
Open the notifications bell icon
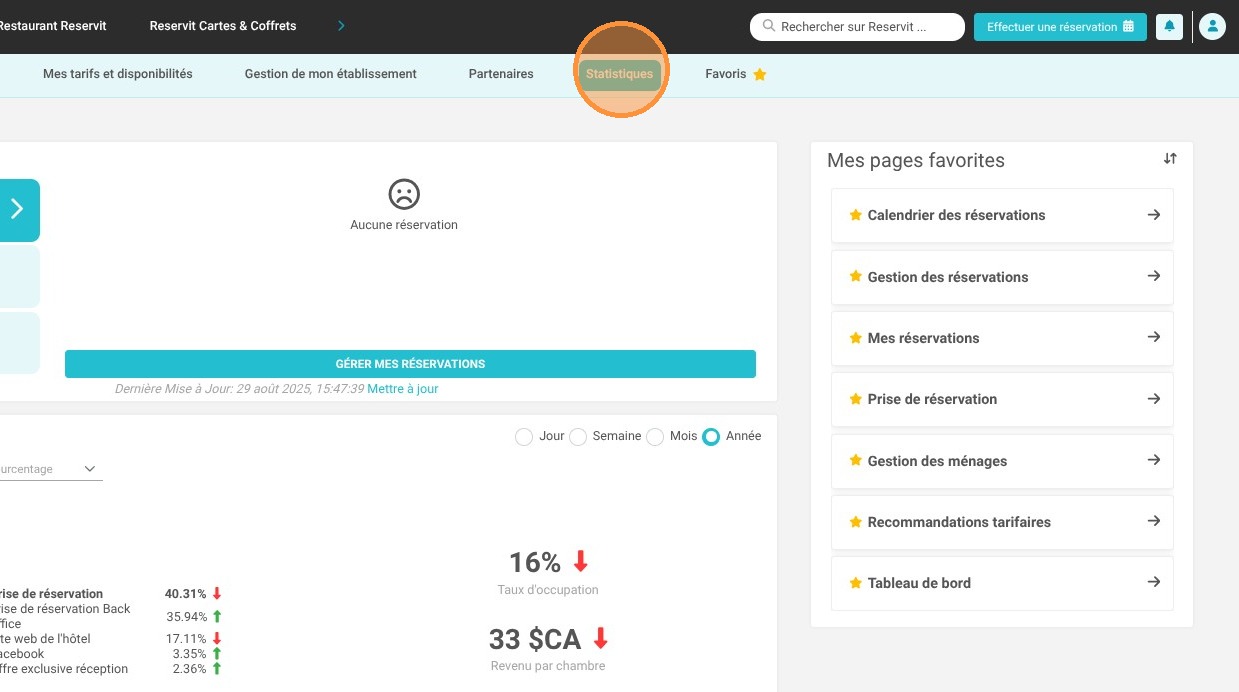click(x=1169, y=27)
